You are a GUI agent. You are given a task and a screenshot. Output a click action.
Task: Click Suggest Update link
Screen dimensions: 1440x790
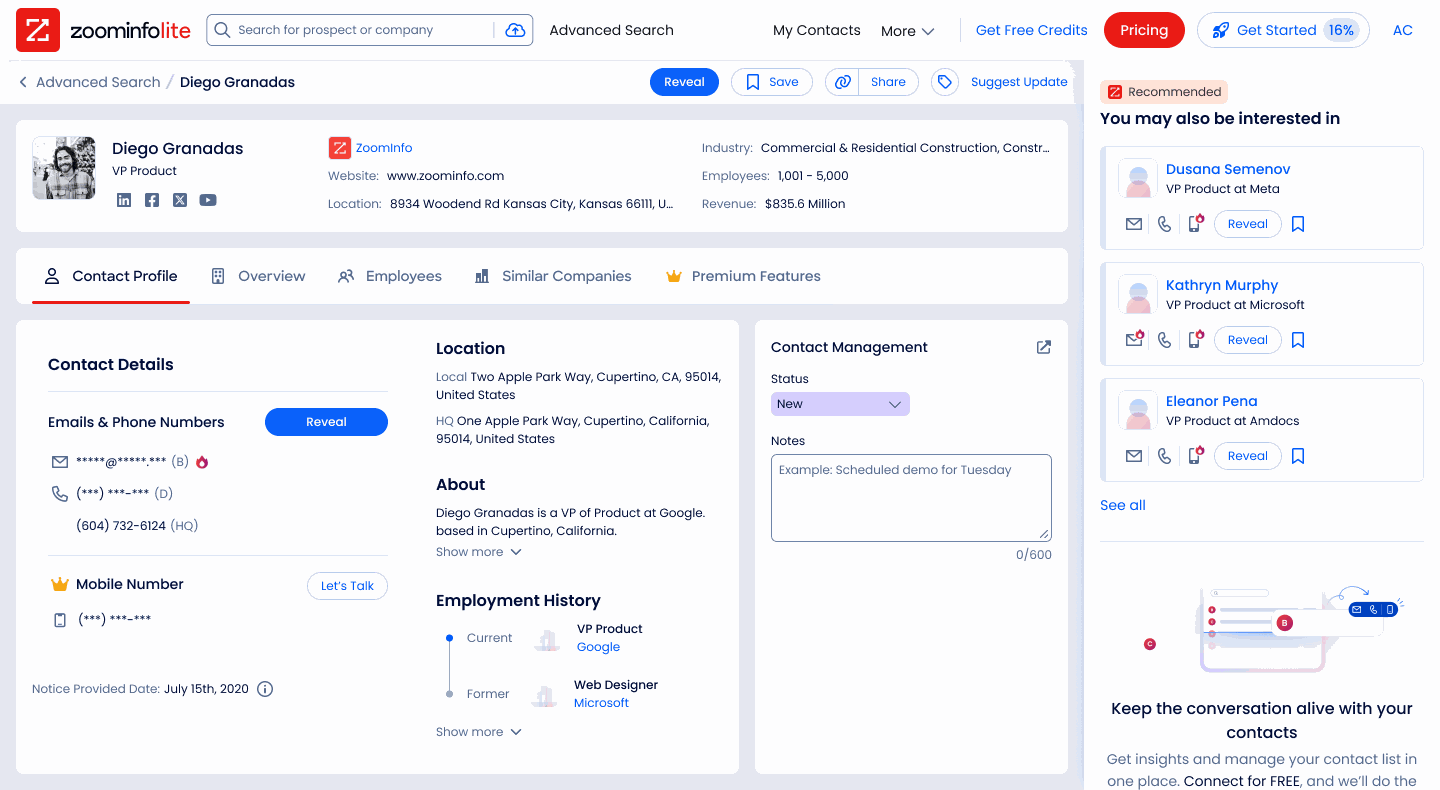(1019, 82)
